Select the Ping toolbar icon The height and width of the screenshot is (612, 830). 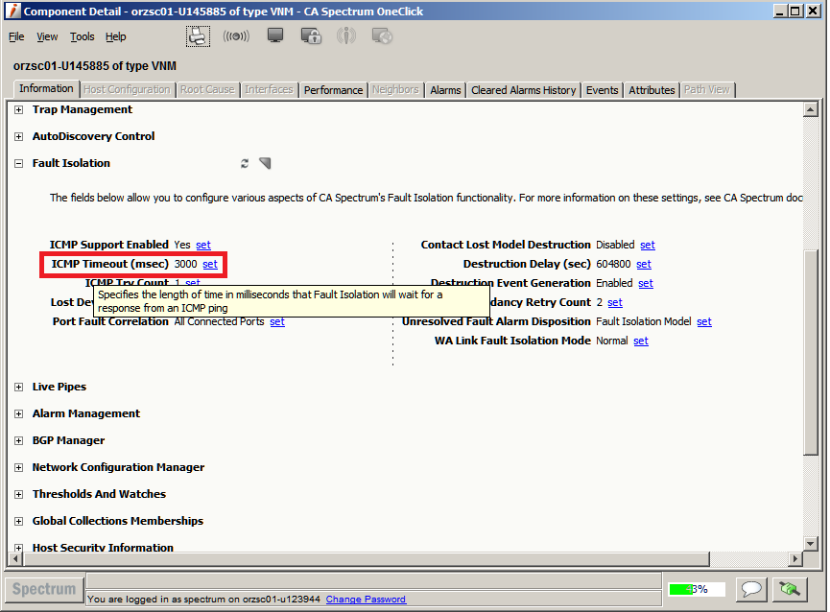point(237,36)
